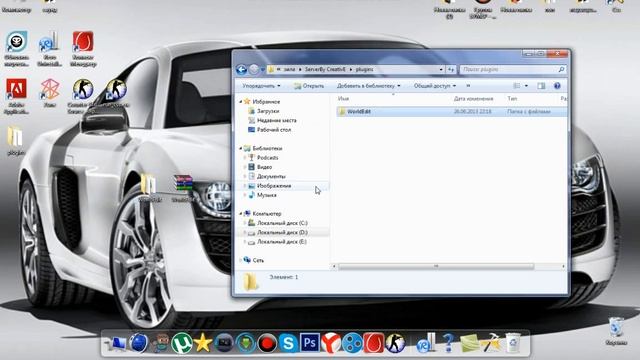Viewport: 640px width, 360px height.
Task: Open uTorrent from the dock
Action: point(181,343)
